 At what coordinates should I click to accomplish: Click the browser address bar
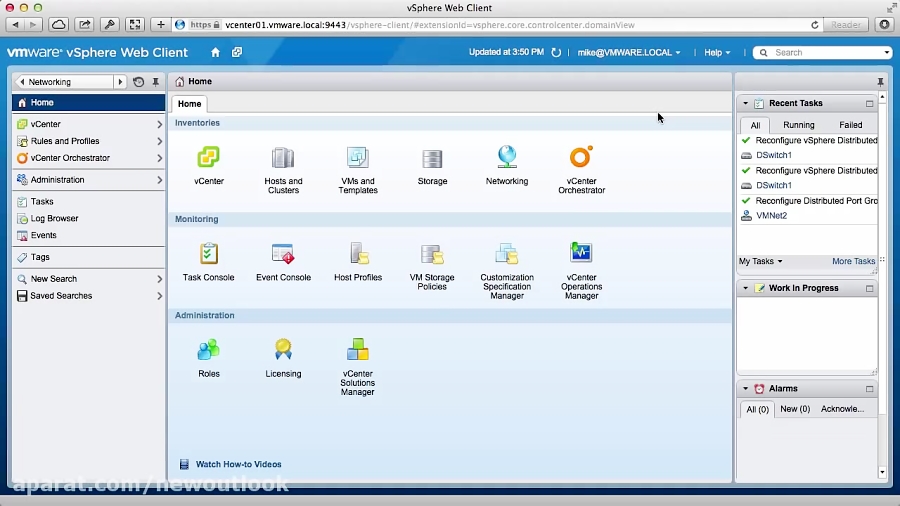(498, 25)
